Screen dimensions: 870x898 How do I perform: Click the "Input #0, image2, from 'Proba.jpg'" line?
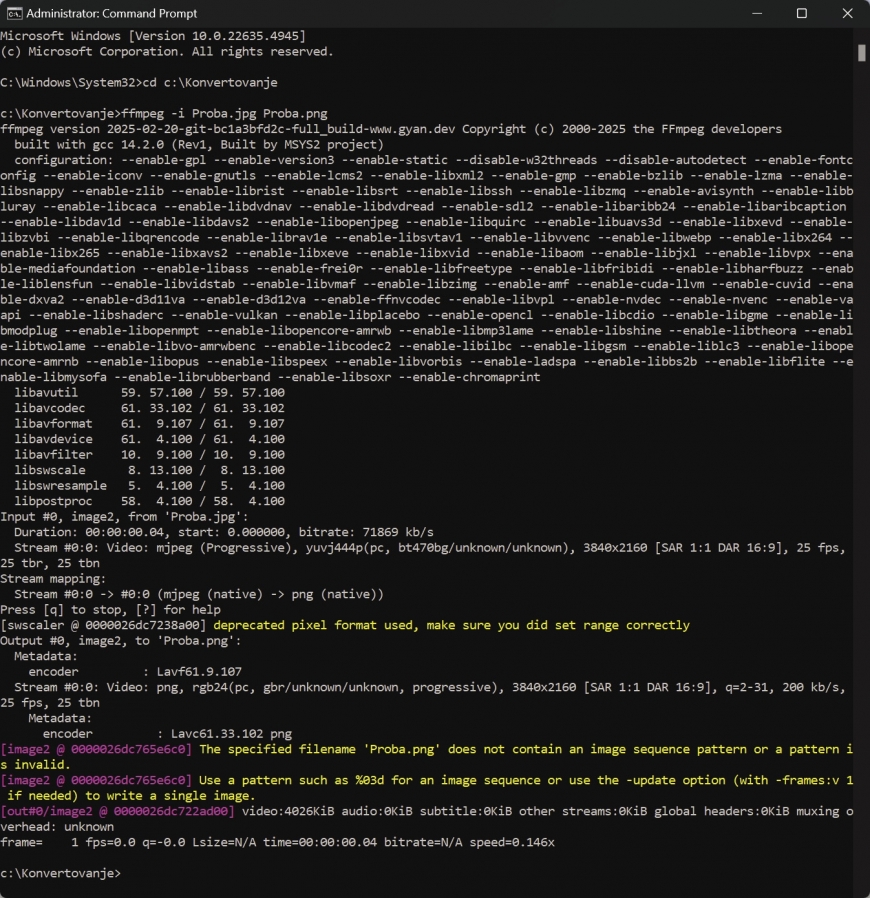click(x=124, y=517)
